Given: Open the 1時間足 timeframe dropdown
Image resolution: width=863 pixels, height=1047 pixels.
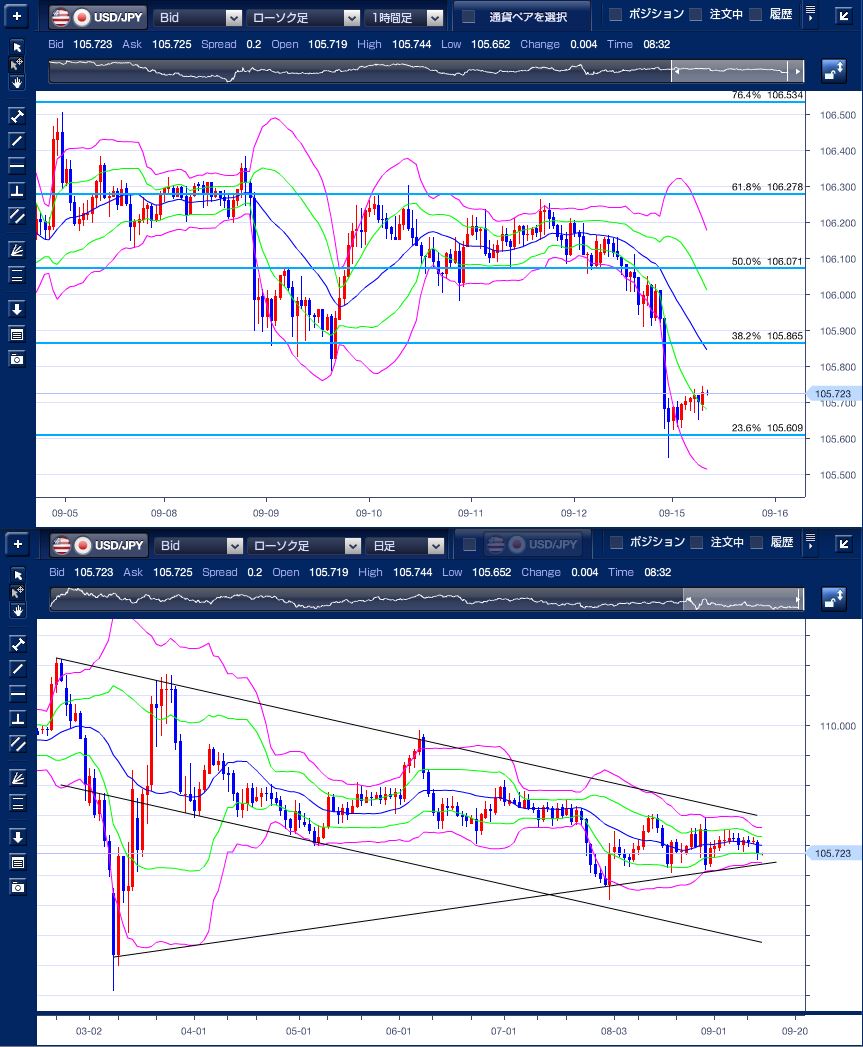Looking at the screenshot, I should point(405,17).
